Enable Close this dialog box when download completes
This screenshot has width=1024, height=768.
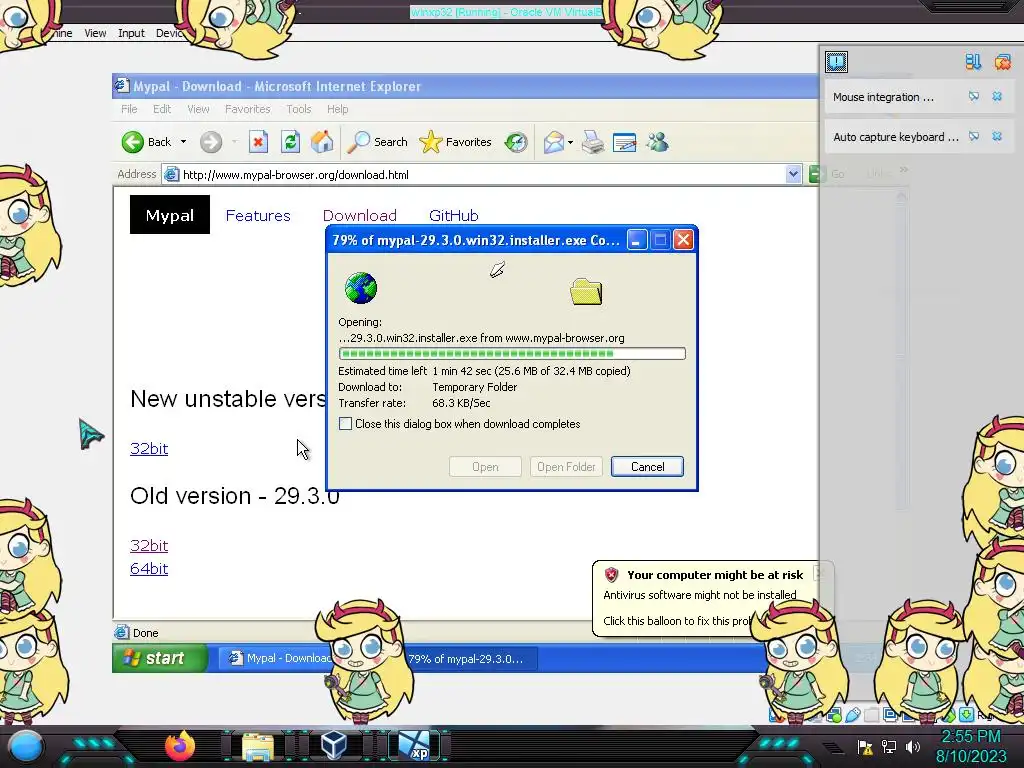coord(345,424)
